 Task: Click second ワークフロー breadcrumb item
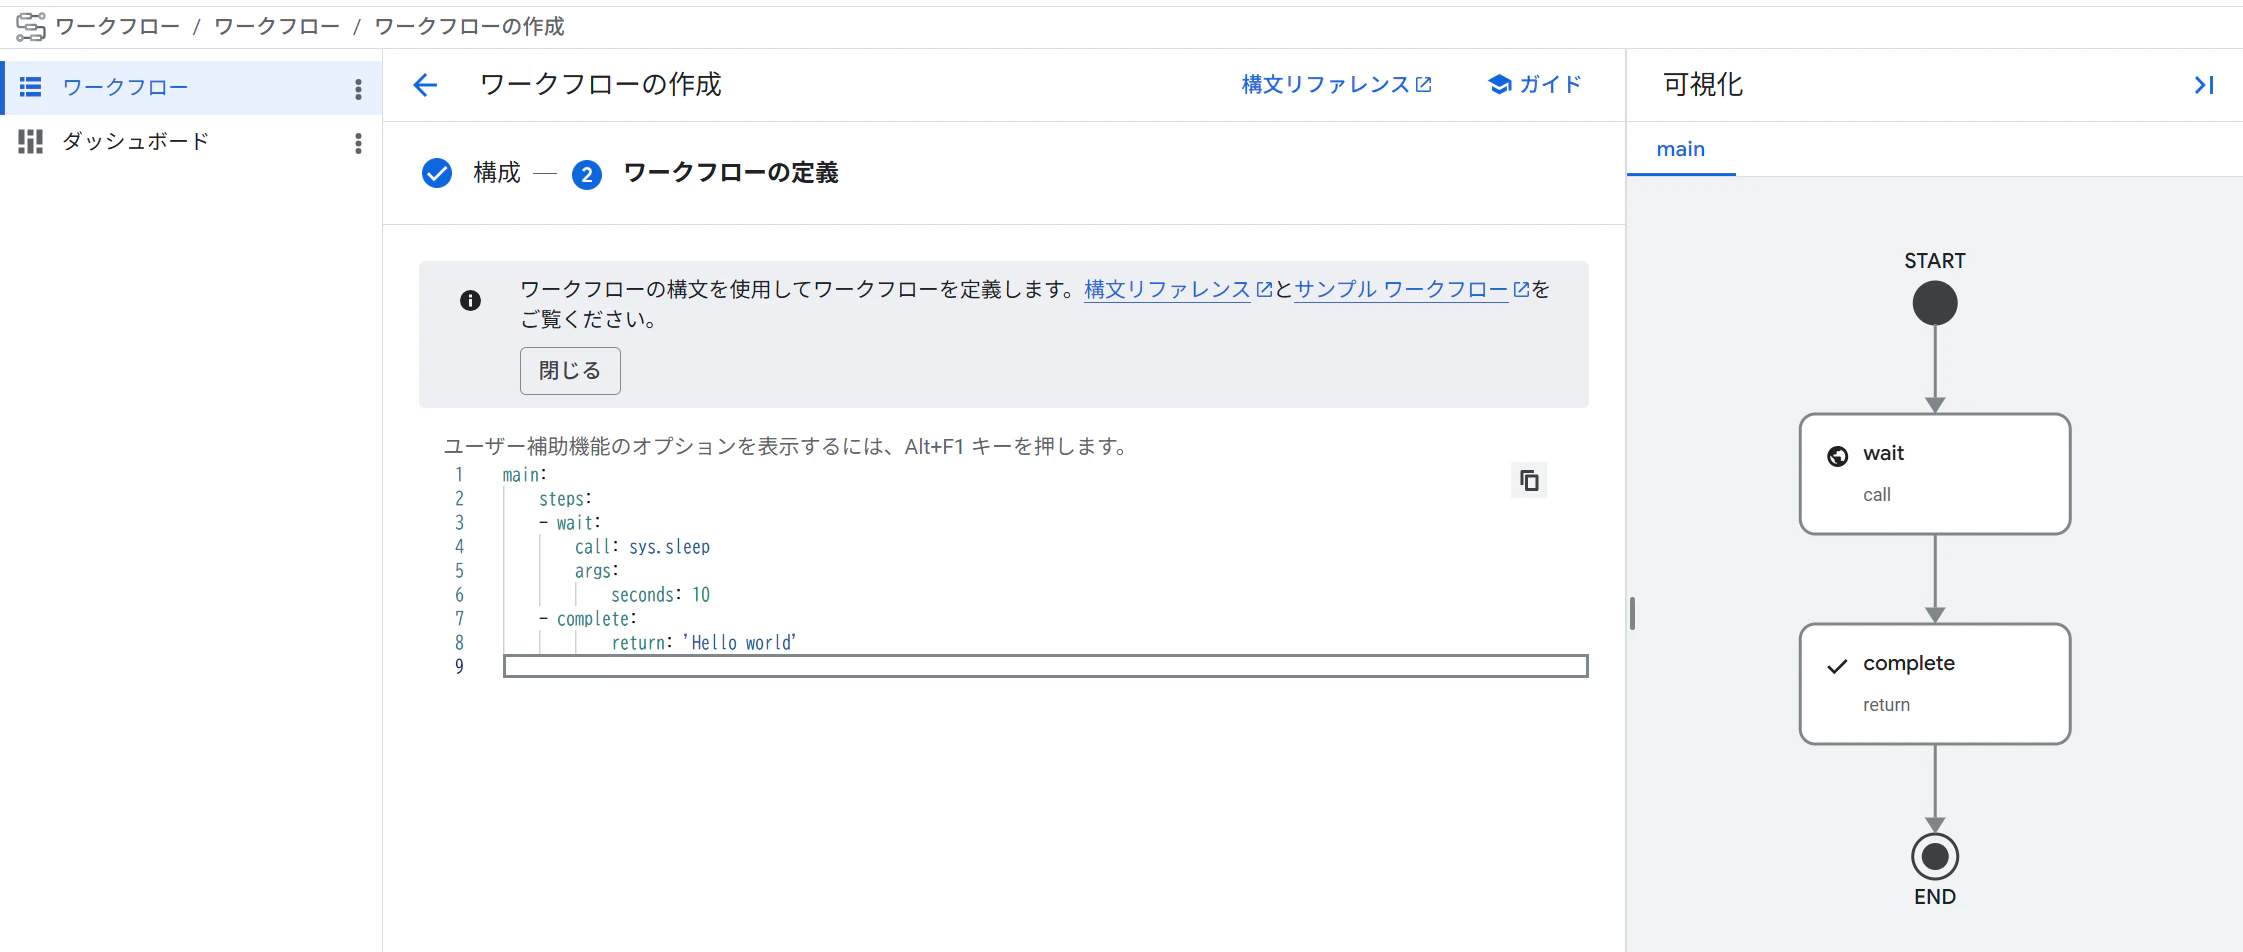277,27
